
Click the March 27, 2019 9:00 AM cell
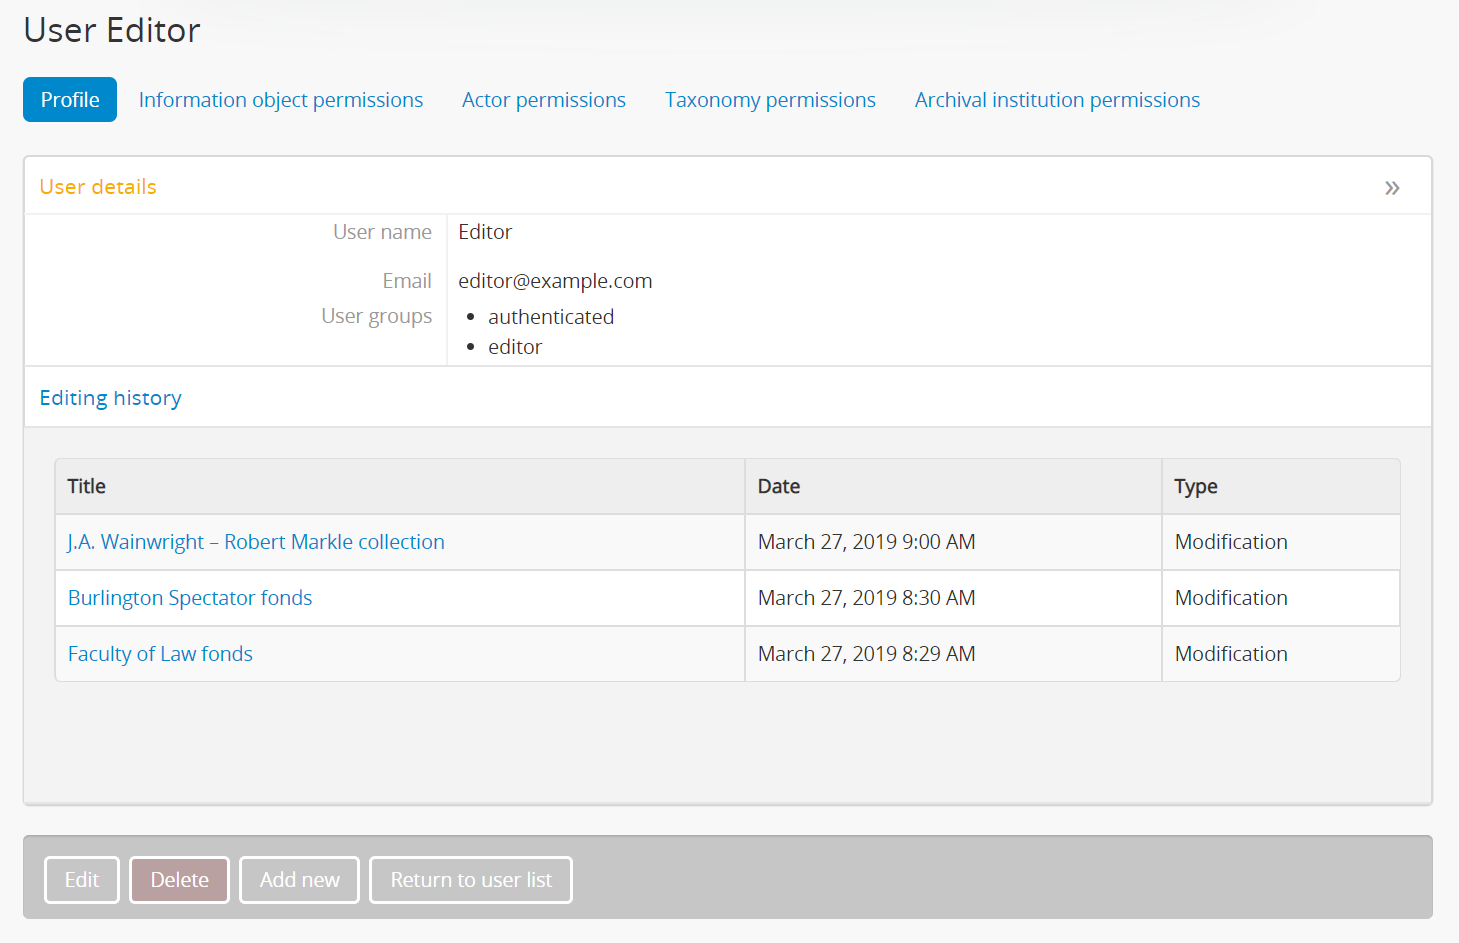tap(866, 542)
